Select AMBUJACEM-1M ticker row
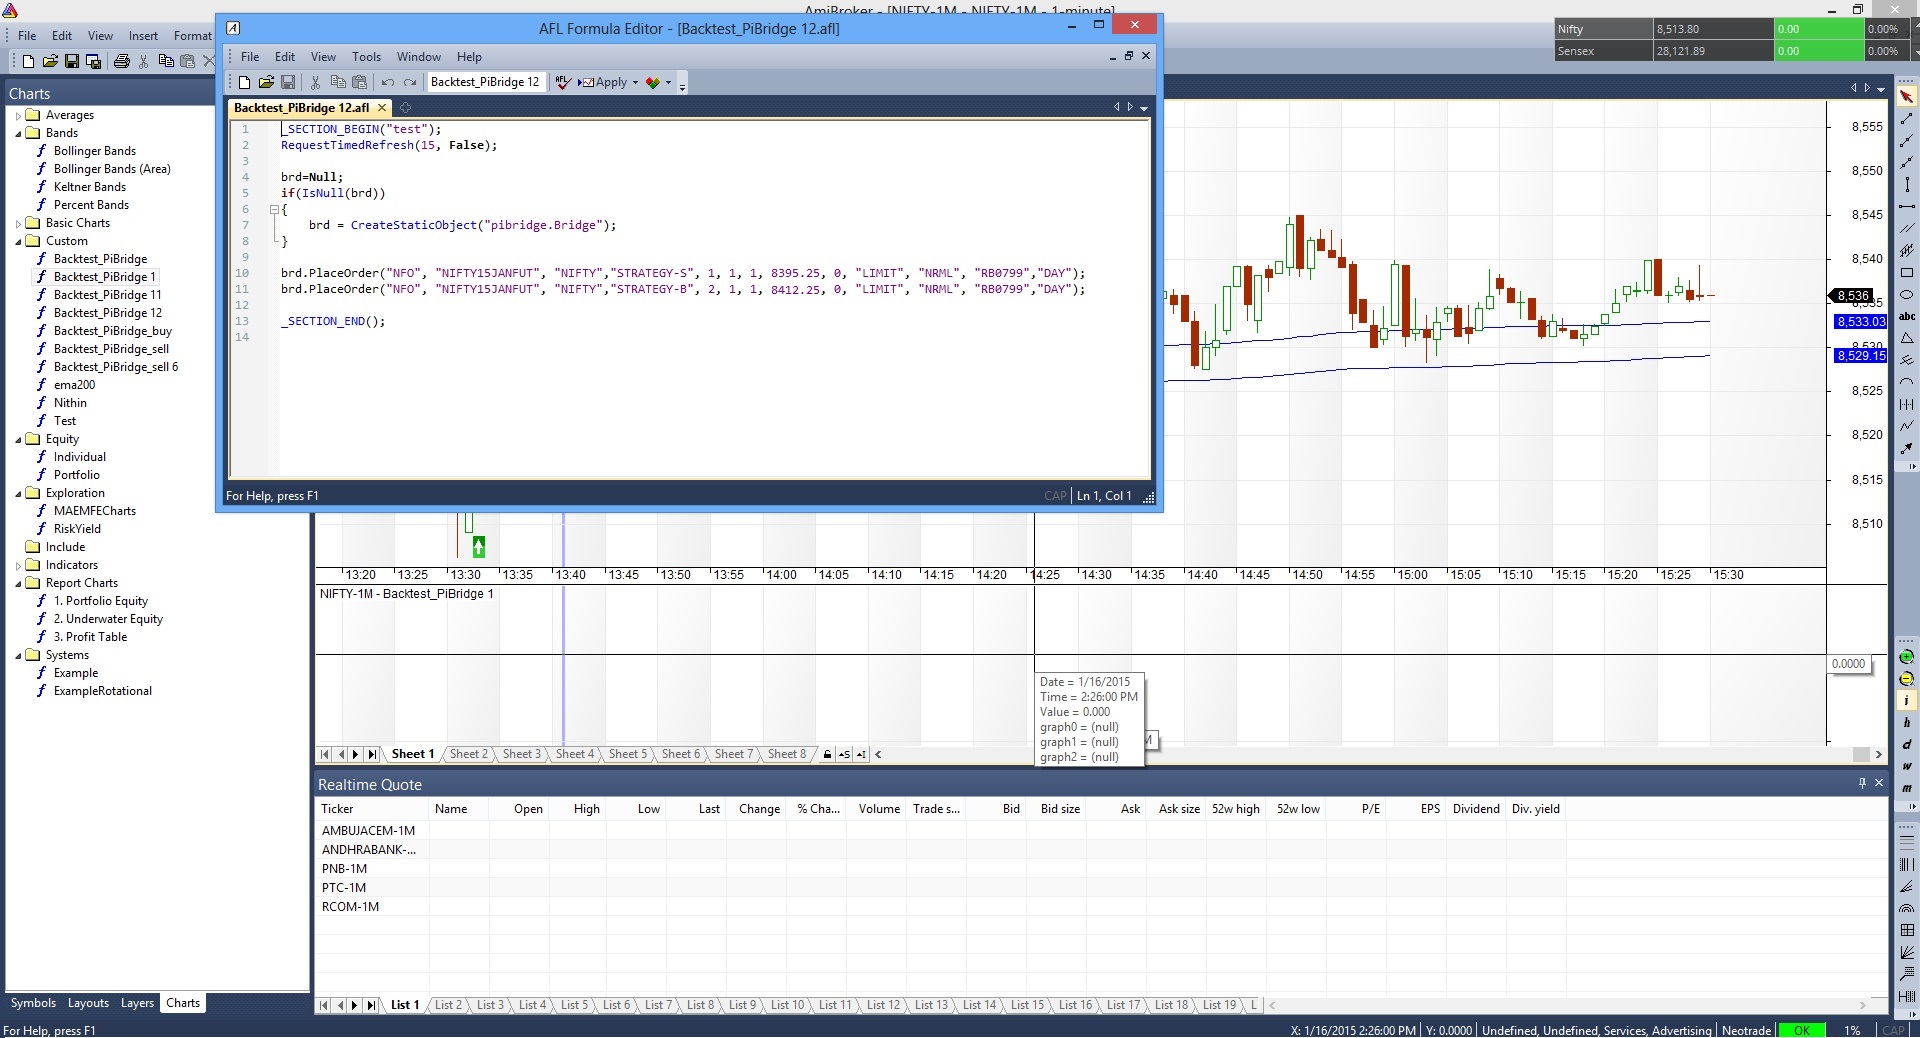Screen dimensions: 1920x1038 click(368, 831)
